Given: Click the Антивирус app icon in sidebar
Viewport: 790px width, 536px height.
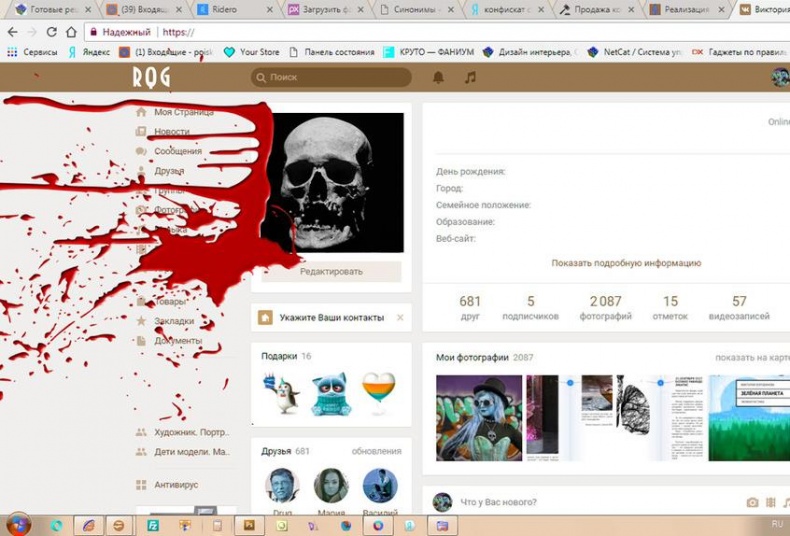Looking at the screenshot, I should click(141, 485).
